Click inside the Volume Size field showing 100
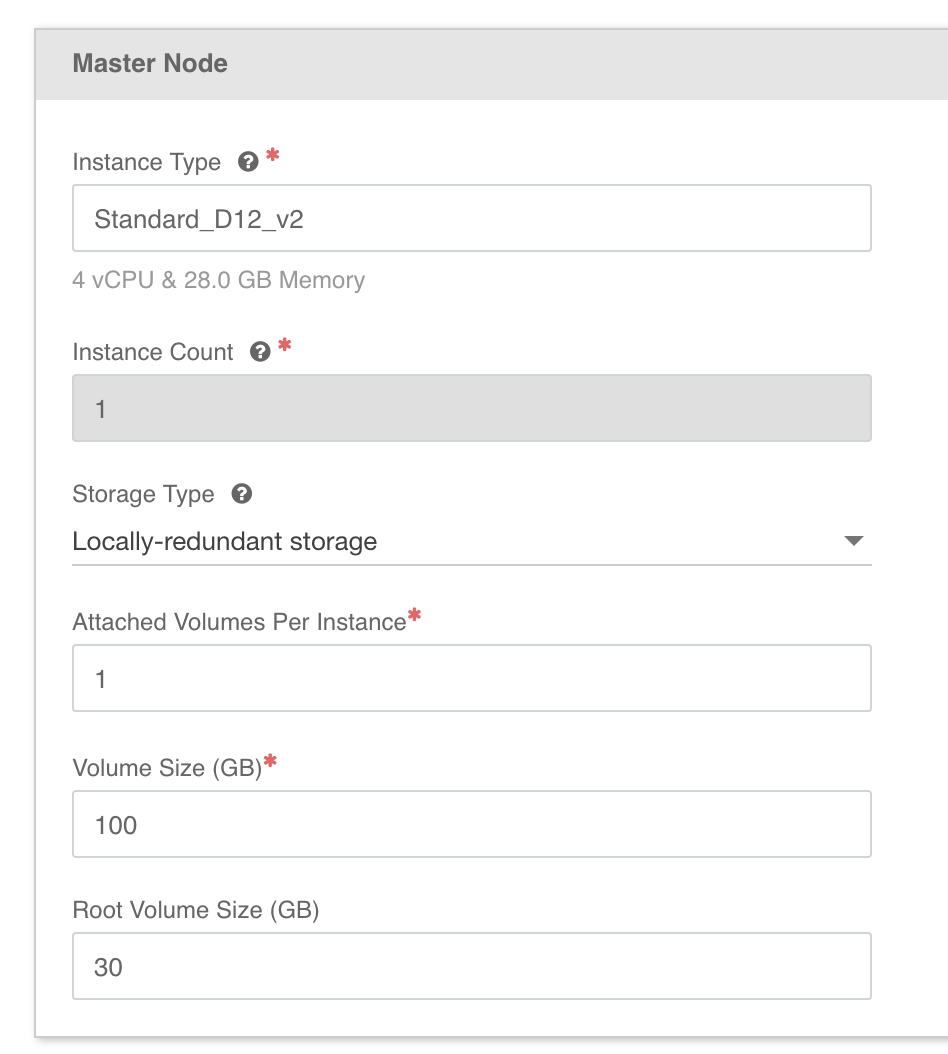The width and height of the screenshot is (948, 1054). tap(470, 824)
